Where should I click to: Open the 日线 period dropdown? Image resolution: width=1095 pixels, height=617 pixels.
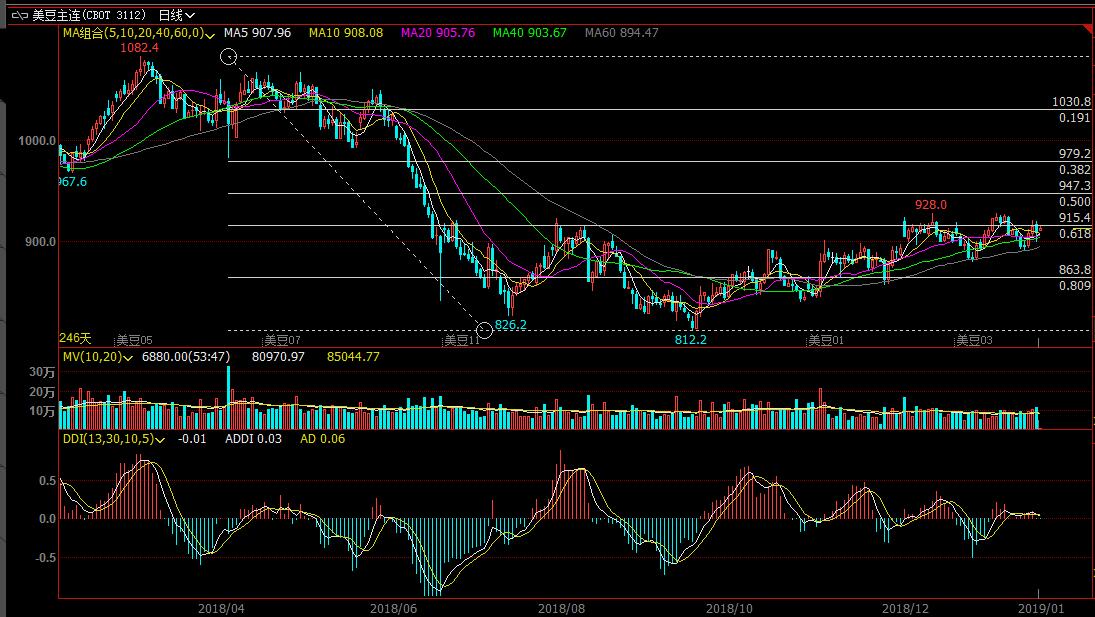176,15
